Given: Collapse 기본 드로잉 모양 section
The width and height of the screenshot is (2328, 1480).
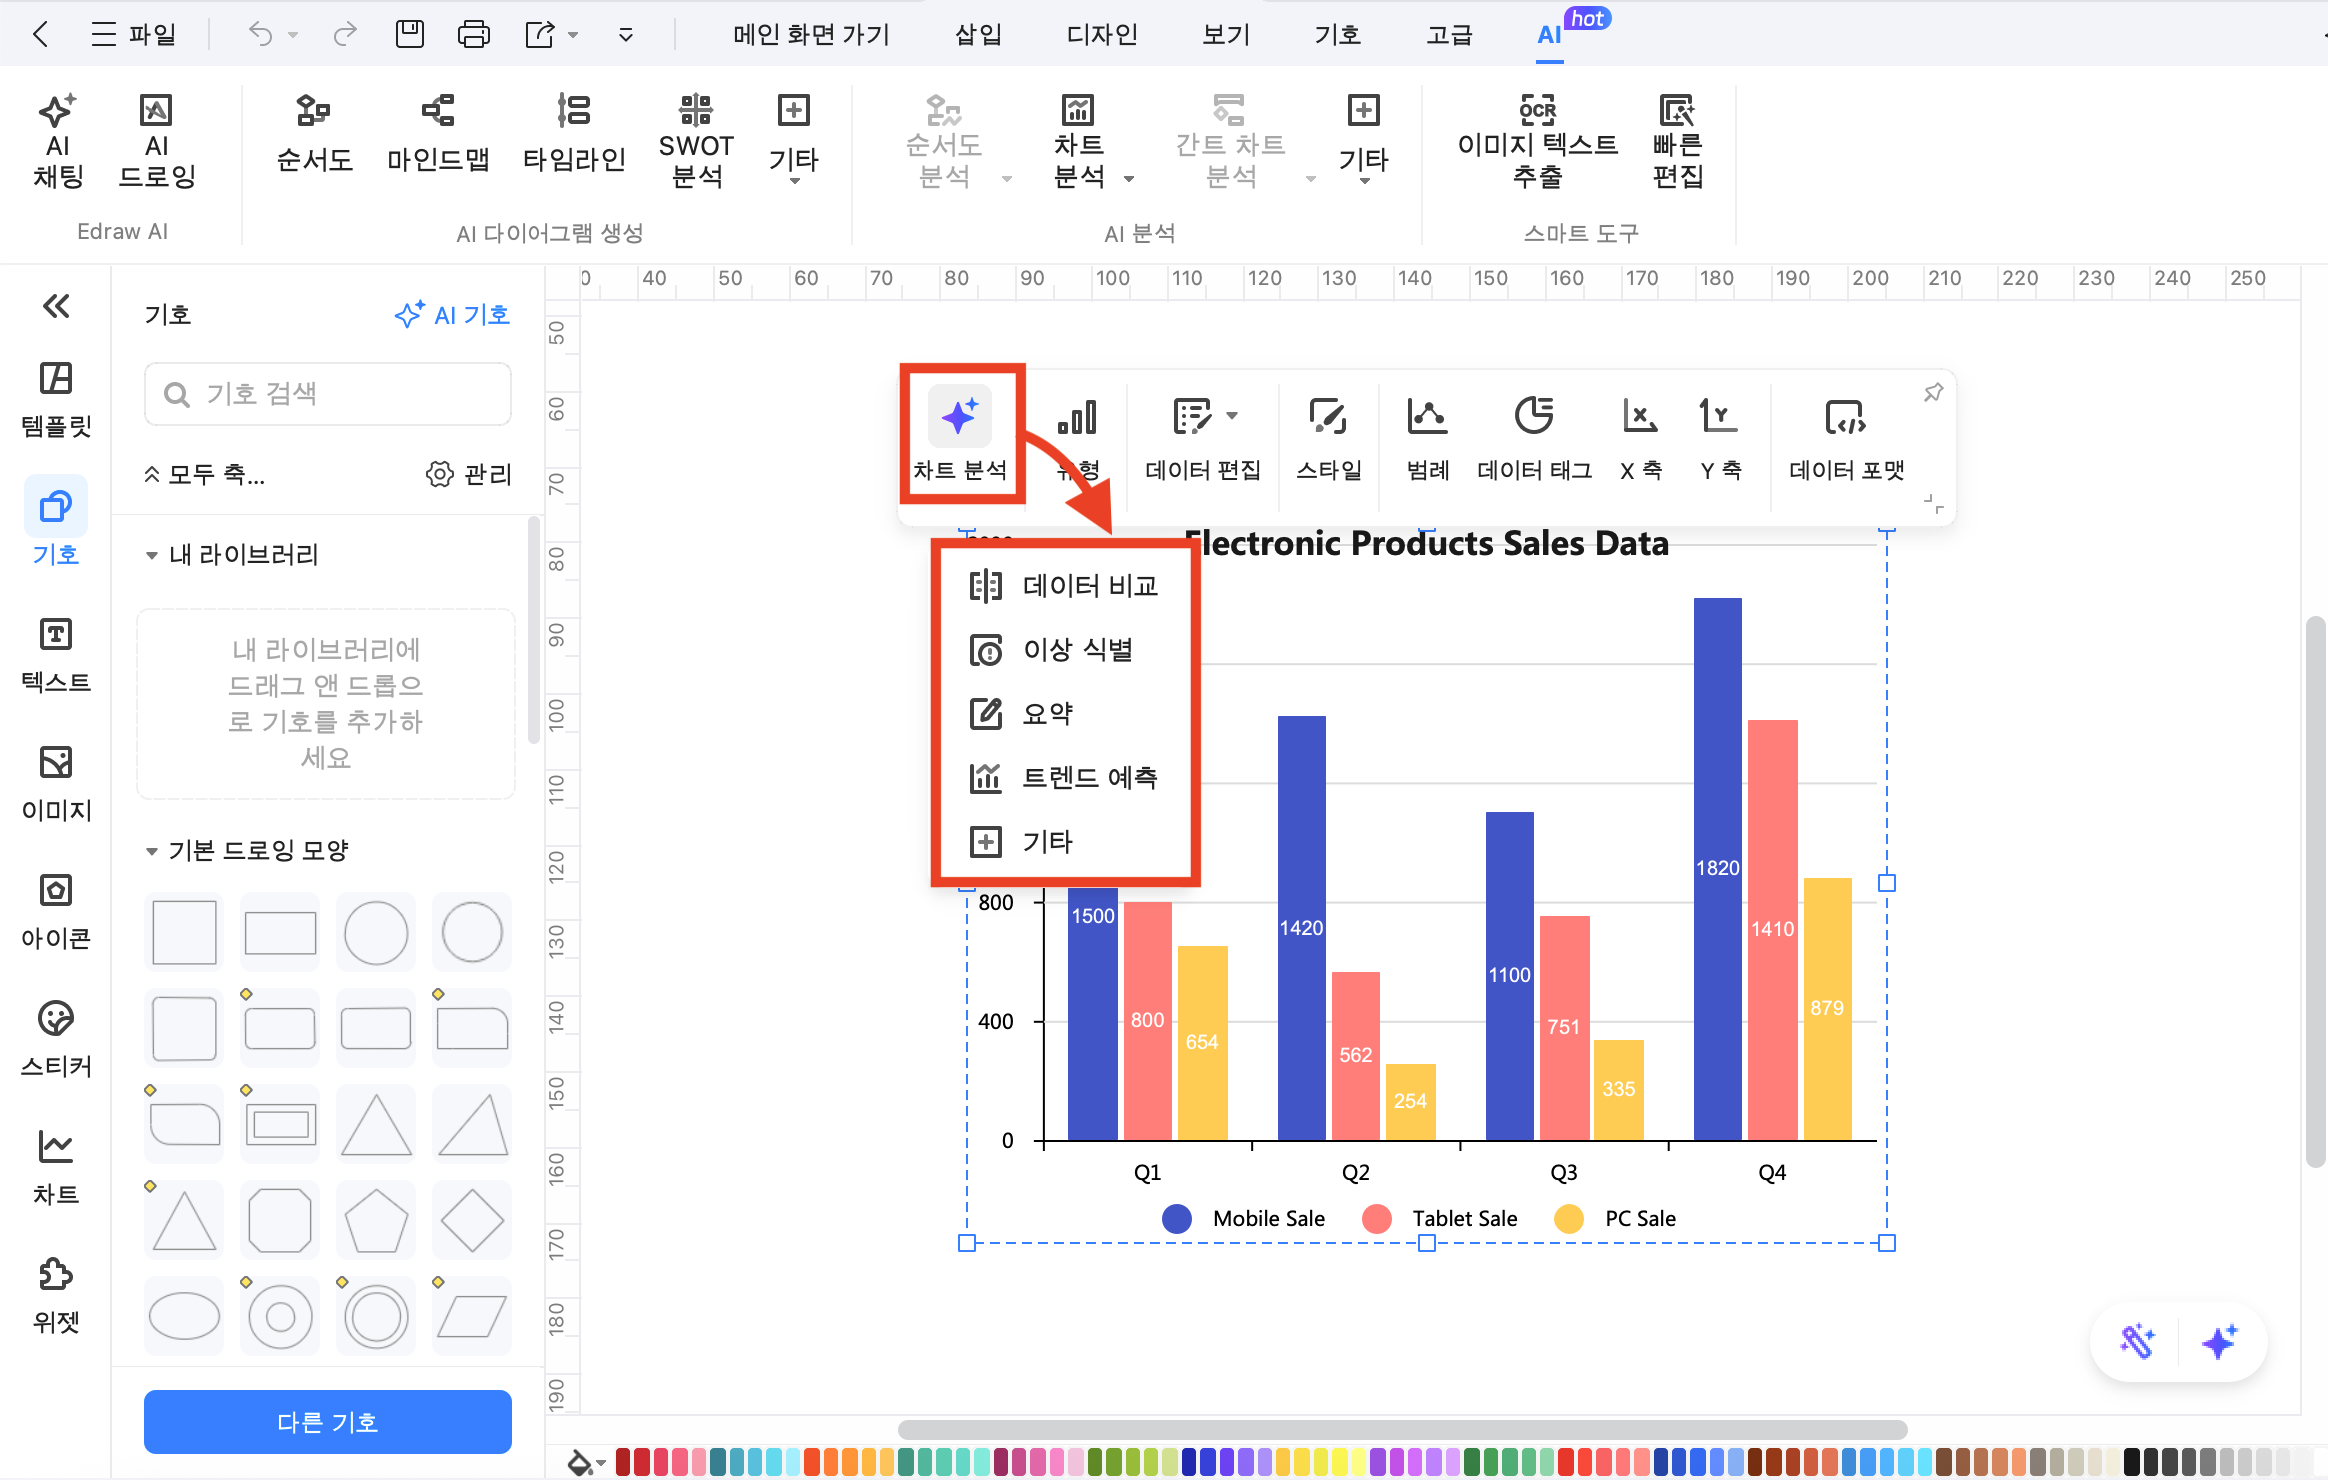Looking at the screenshot, I should pyautogui.click(x=152, y=851).
